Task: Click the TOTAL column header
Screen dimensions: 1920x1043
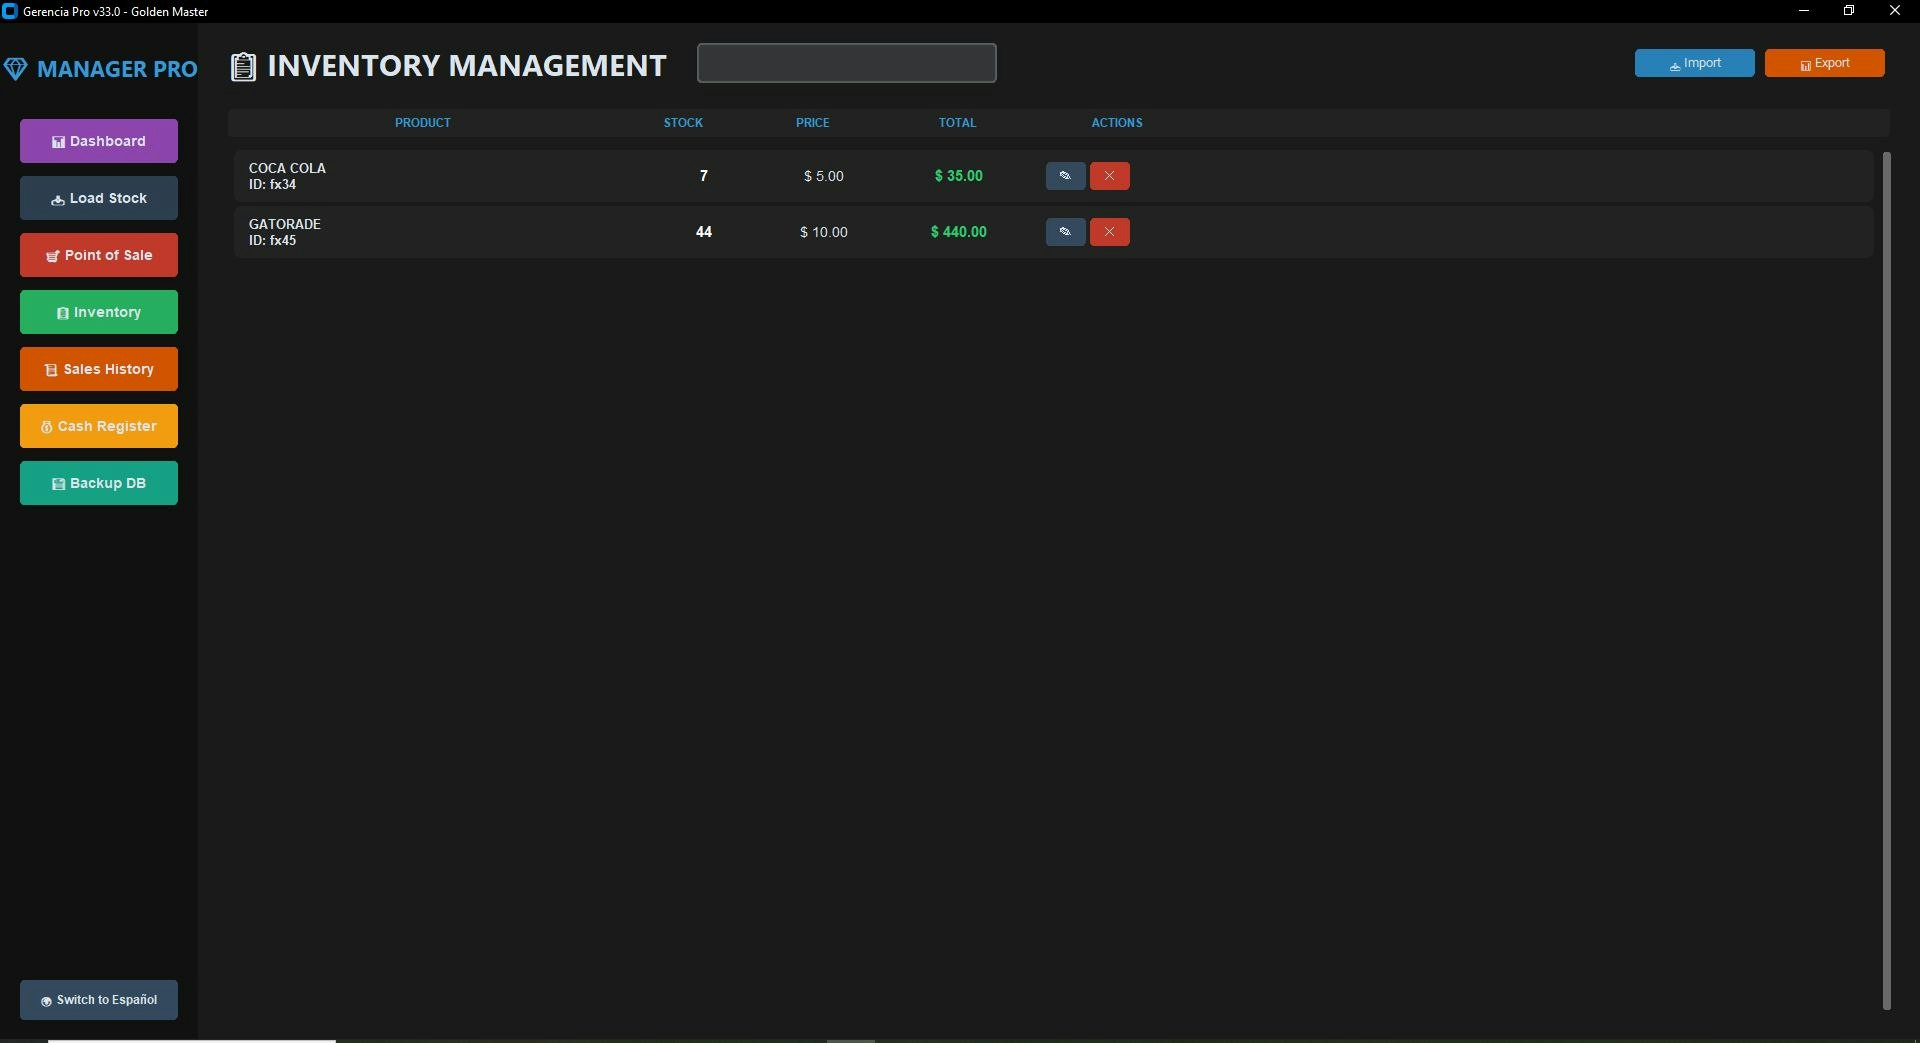Action: (x=957, y=123)
